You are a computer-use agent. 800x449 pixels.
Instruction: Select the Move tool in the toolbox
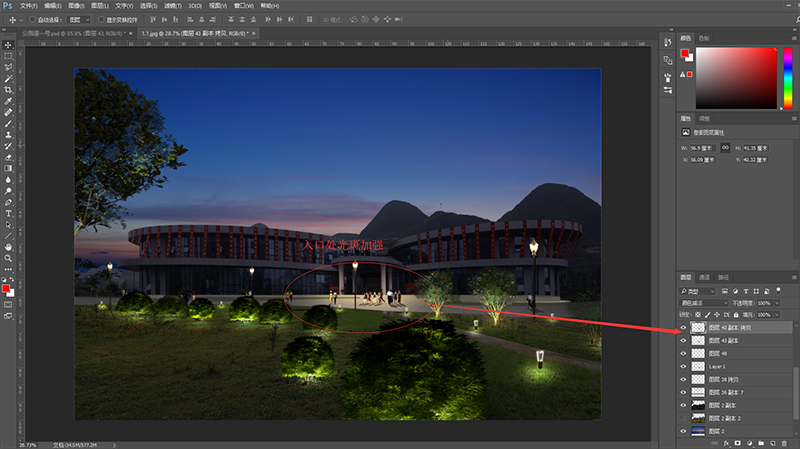click(8, 45)
